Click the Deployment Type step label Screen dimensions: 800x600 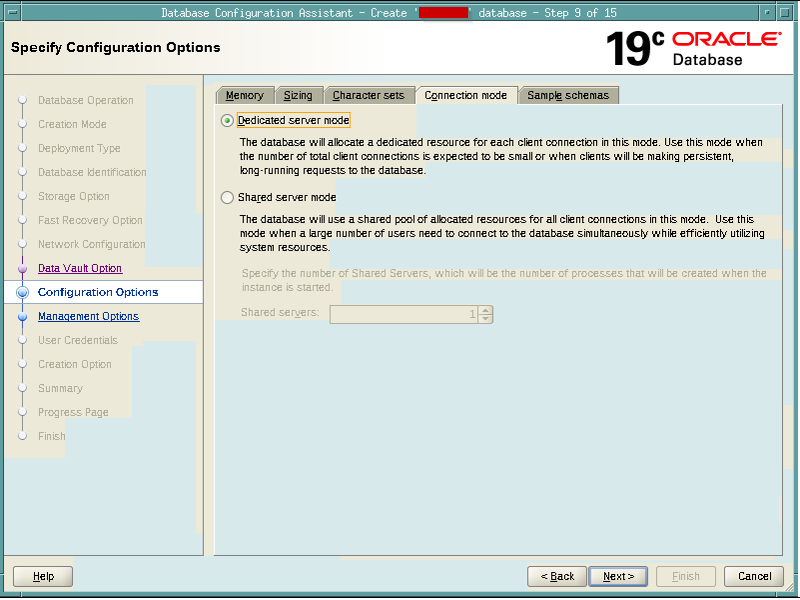[x=79, y=148]
